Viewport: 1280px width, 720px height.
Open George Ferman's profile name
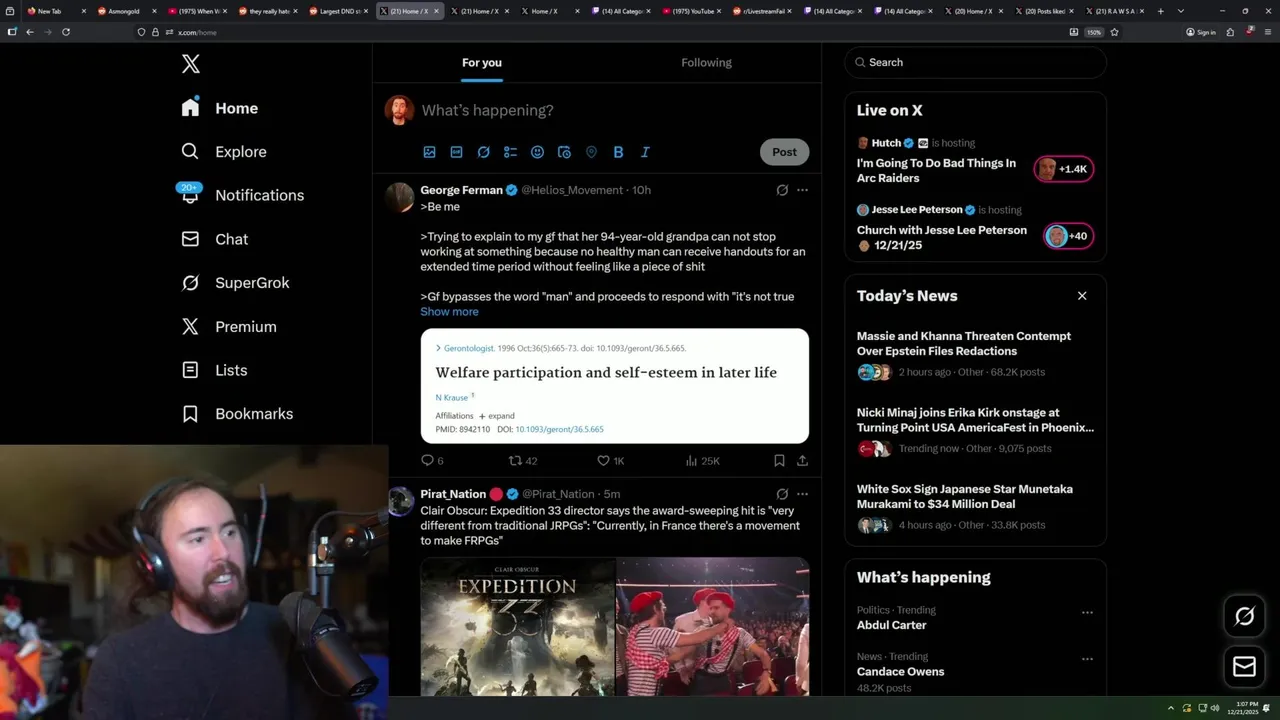(x=461, y=190)
